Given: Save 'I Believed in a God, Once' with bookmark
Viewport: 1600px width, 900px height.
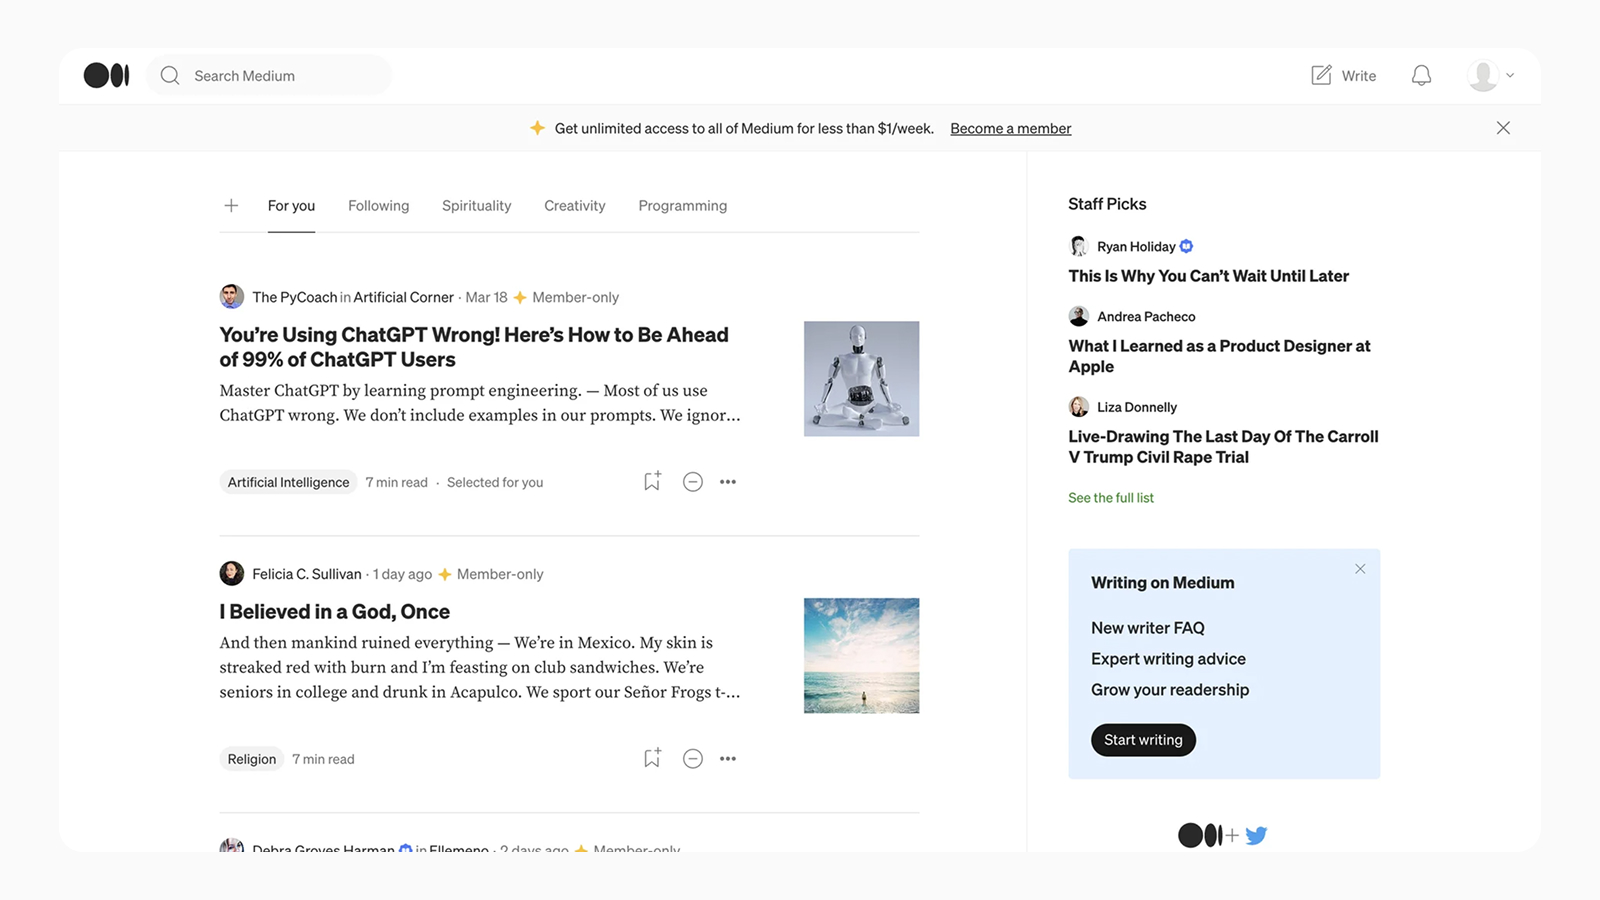Looking at the screenshot, I should [x=651, y=758].
